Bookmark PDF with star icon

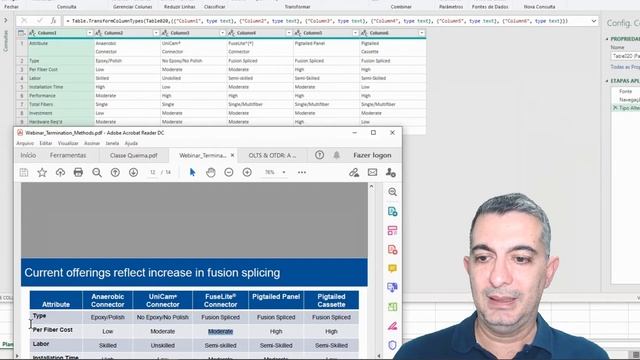42,173
